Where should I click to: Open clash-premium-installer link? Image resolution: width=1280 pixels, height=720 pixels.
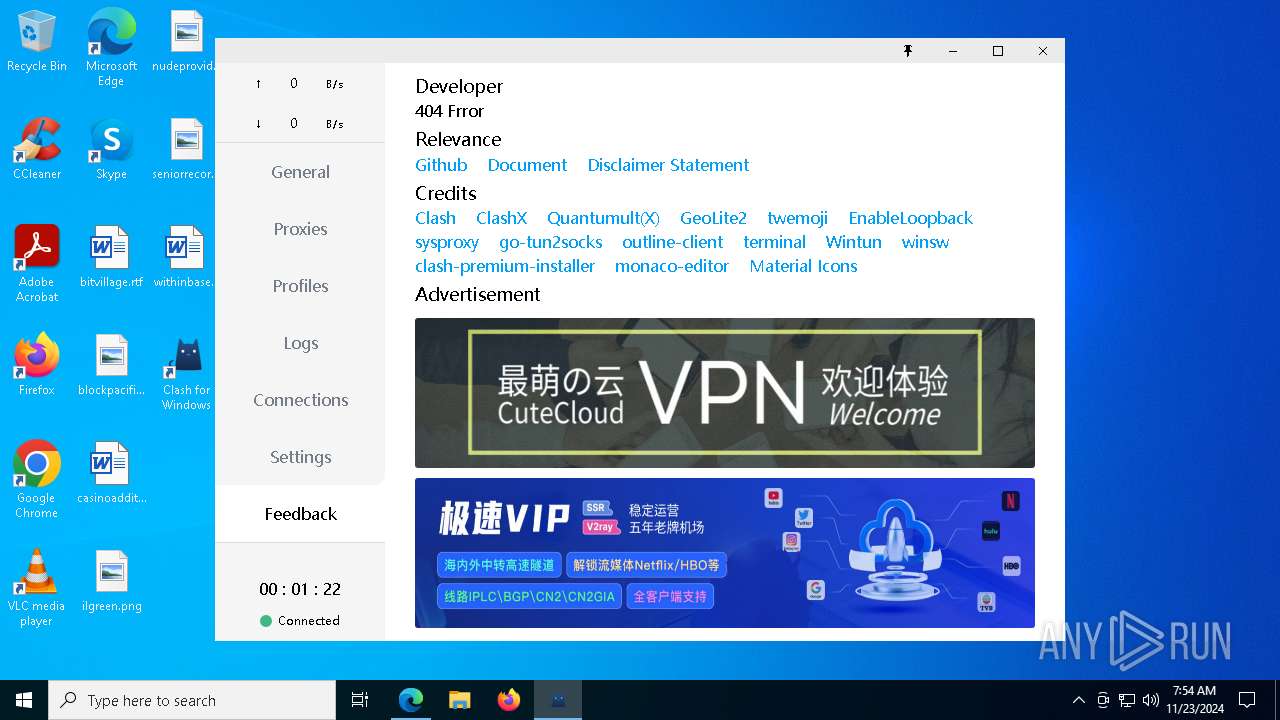[x=505, y=266]
